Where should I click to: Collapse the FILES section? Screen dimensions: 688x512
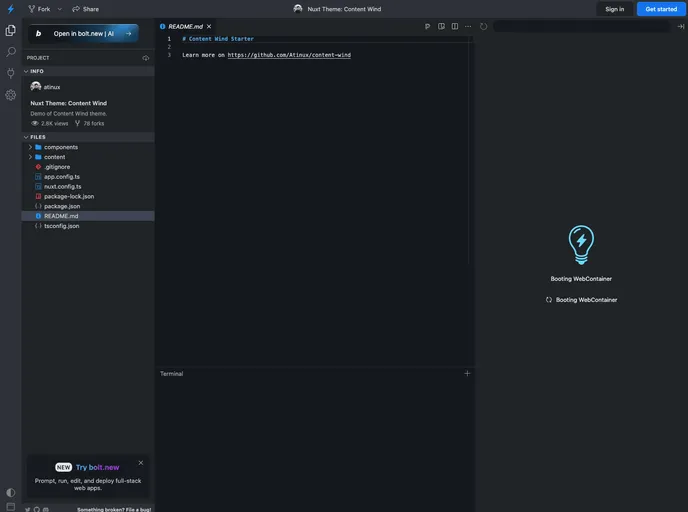(x=88, y=137)
